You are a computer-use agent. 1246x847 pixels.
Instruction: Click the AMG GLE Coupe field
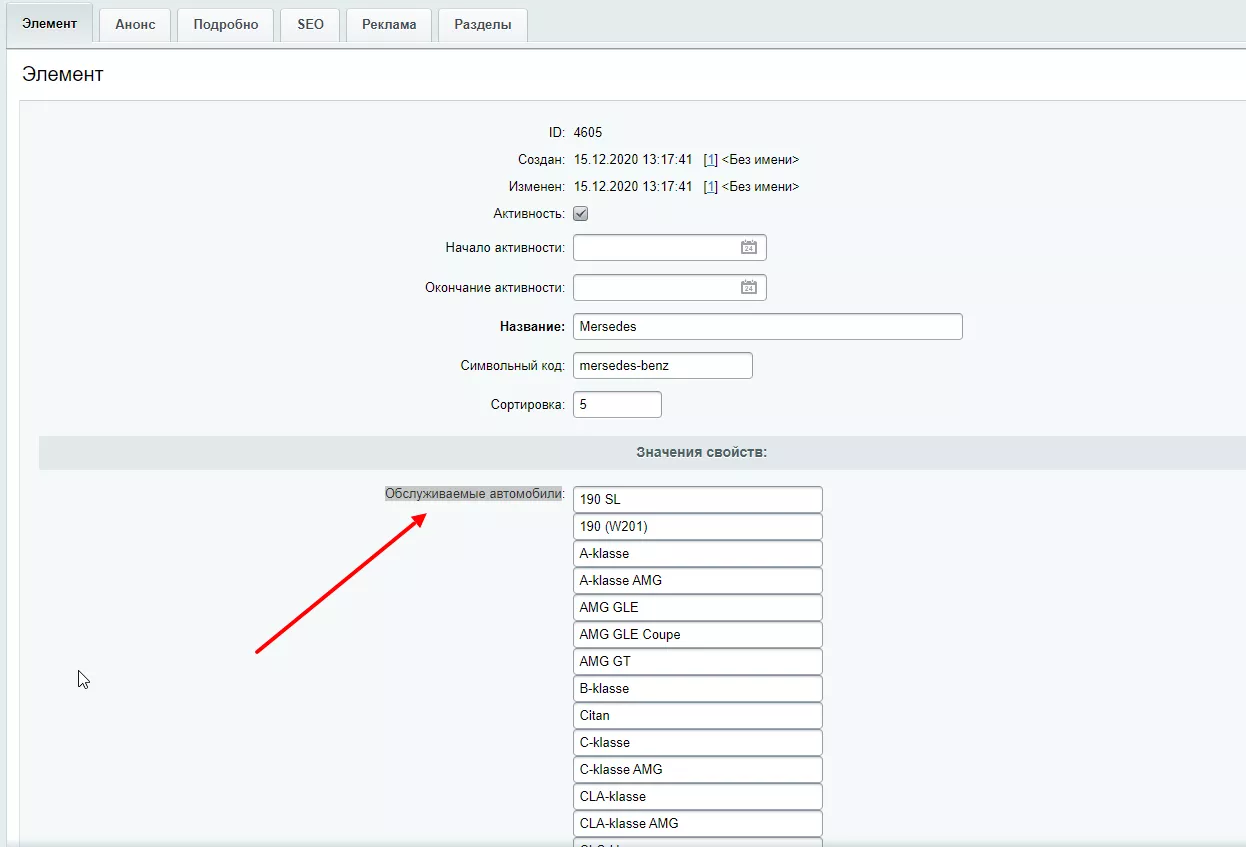point(698,634)
